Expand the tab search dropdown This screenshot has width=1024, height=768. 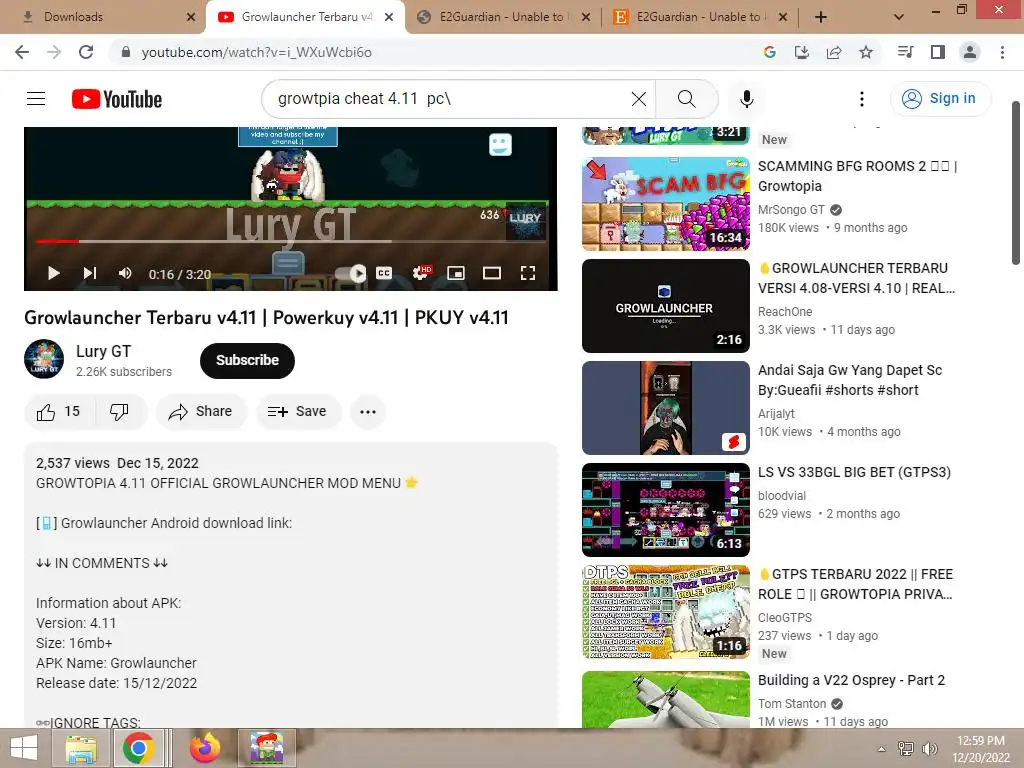(899, 17)
